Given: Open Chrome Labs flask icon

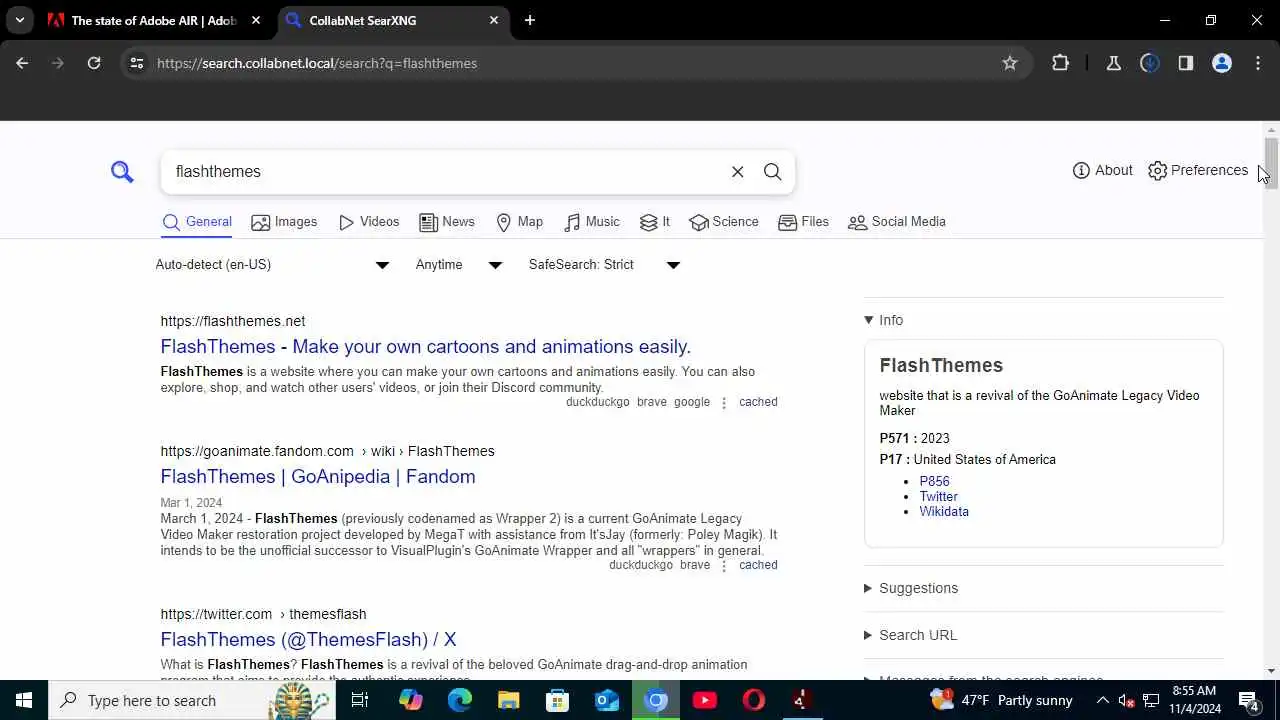Looking at the screenshot, I should tap(1114, 63).
